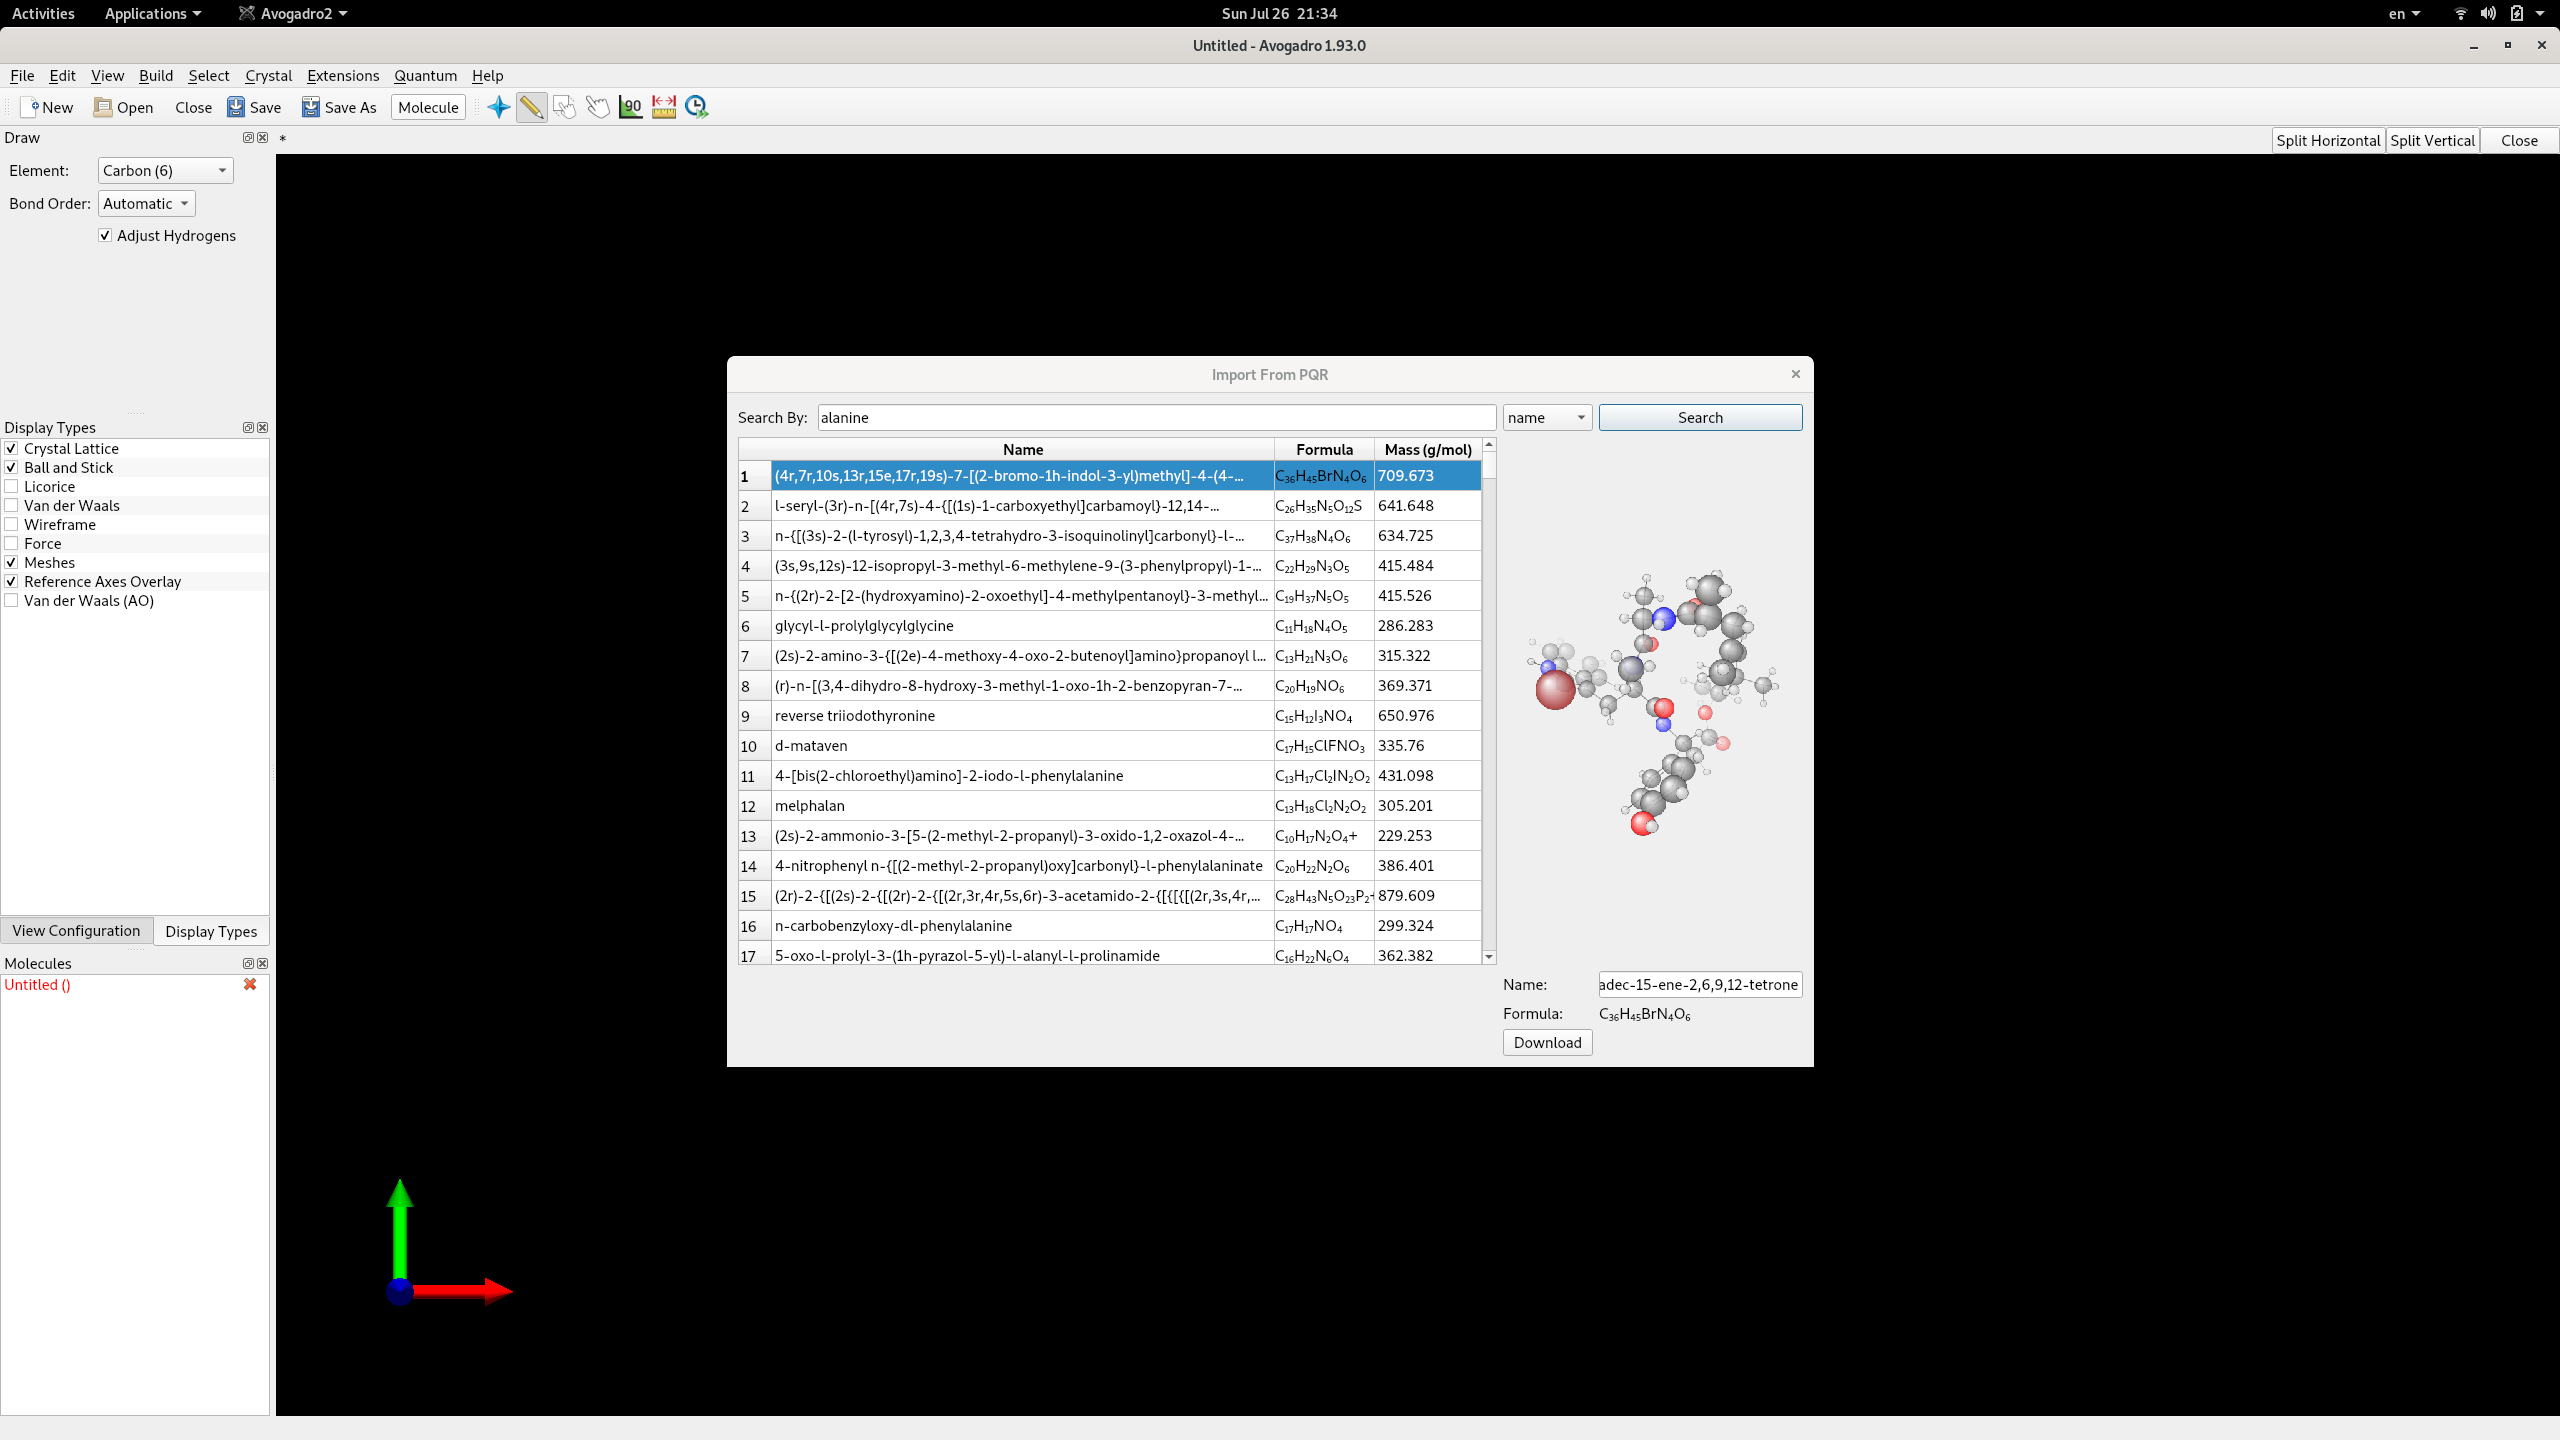Download the selected molecule
The height and width of the screenshot is (1440, 2560).
1547,1042
